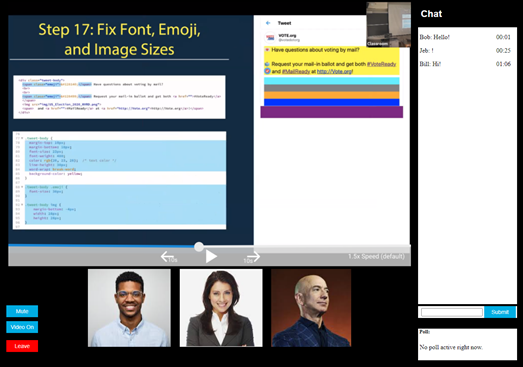
Task: Click the VOTE.org profile avatar
Action: 270,37
